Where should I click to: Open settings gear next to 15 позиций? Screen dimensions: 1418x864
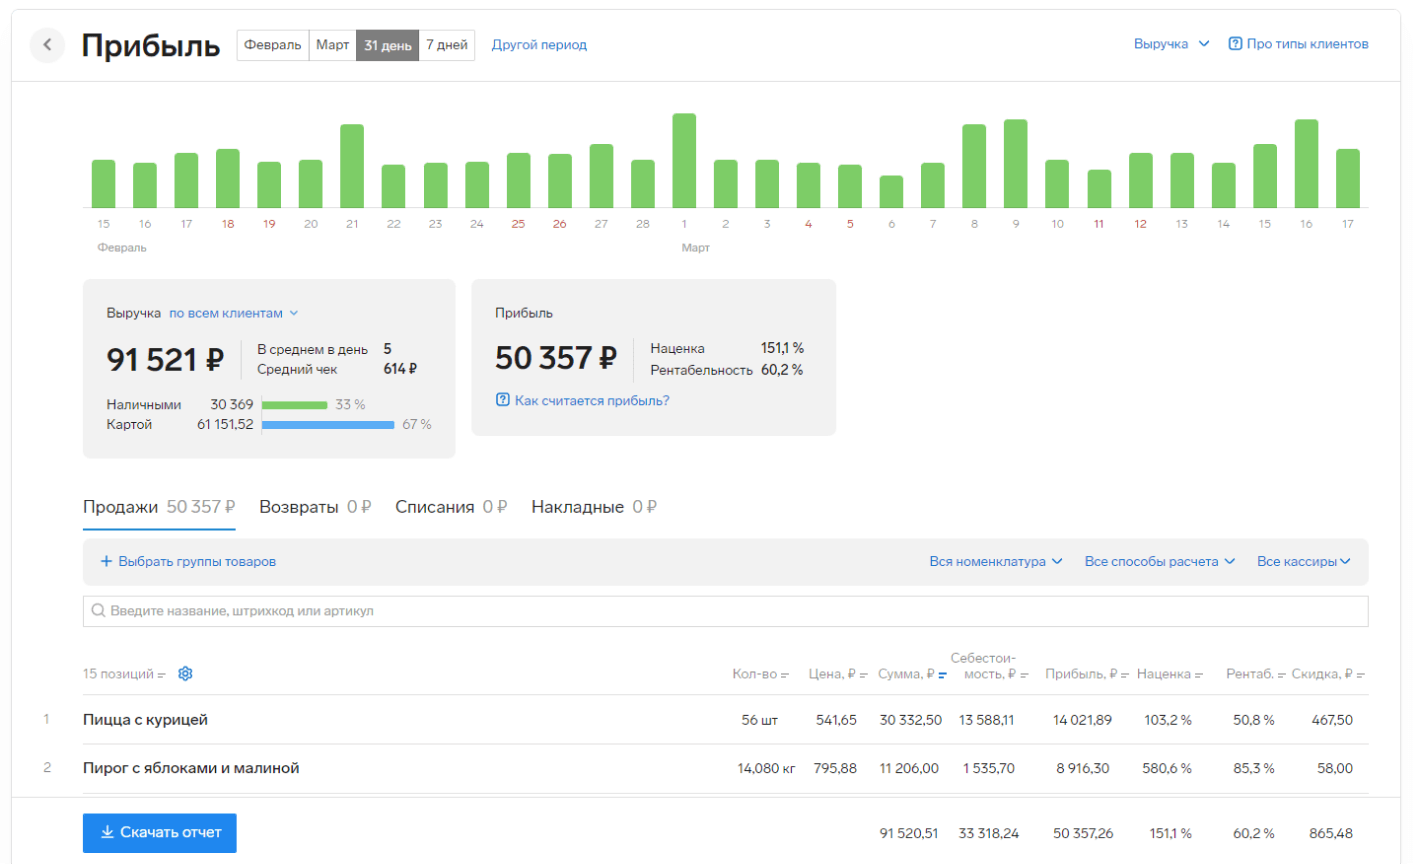185,674
